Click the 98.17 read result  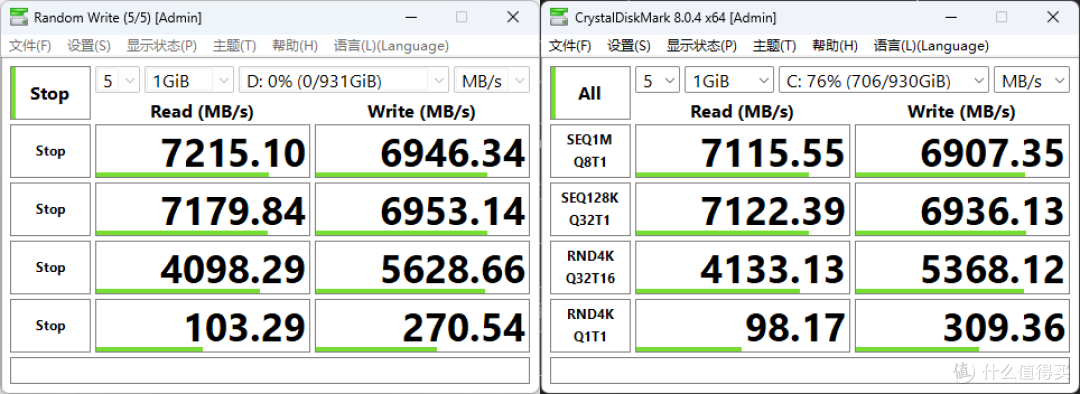[742, 325]
